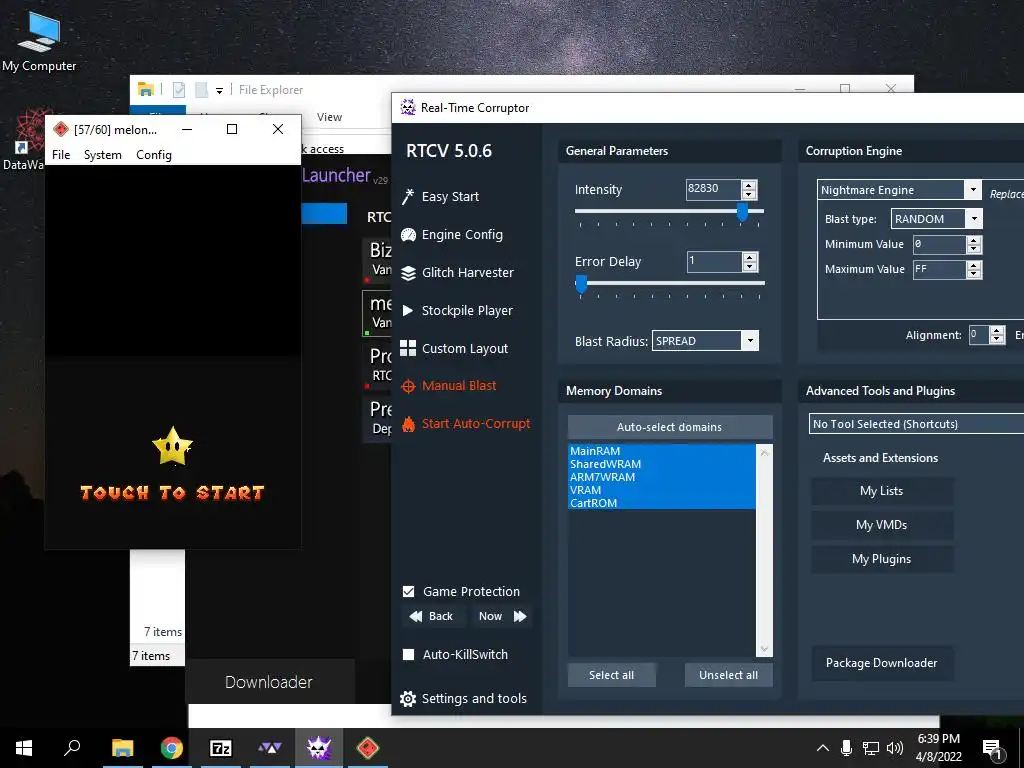Click Intensity value input field
The width and height of the screenshot is (1024, 768).
(x=713, y=189)
